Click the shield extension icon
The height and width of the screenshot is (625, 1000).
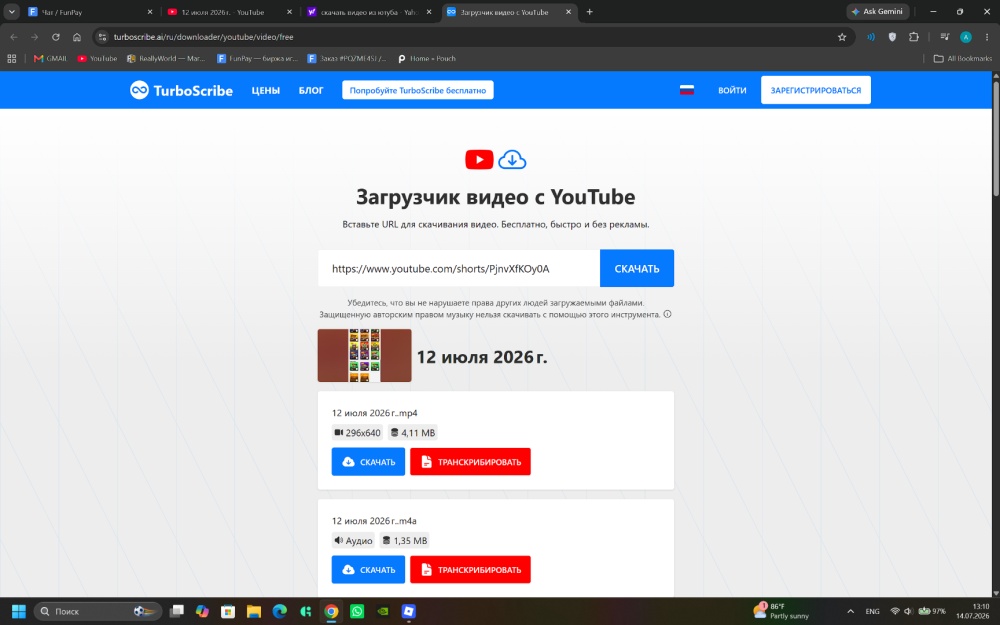tap(892, 37)
